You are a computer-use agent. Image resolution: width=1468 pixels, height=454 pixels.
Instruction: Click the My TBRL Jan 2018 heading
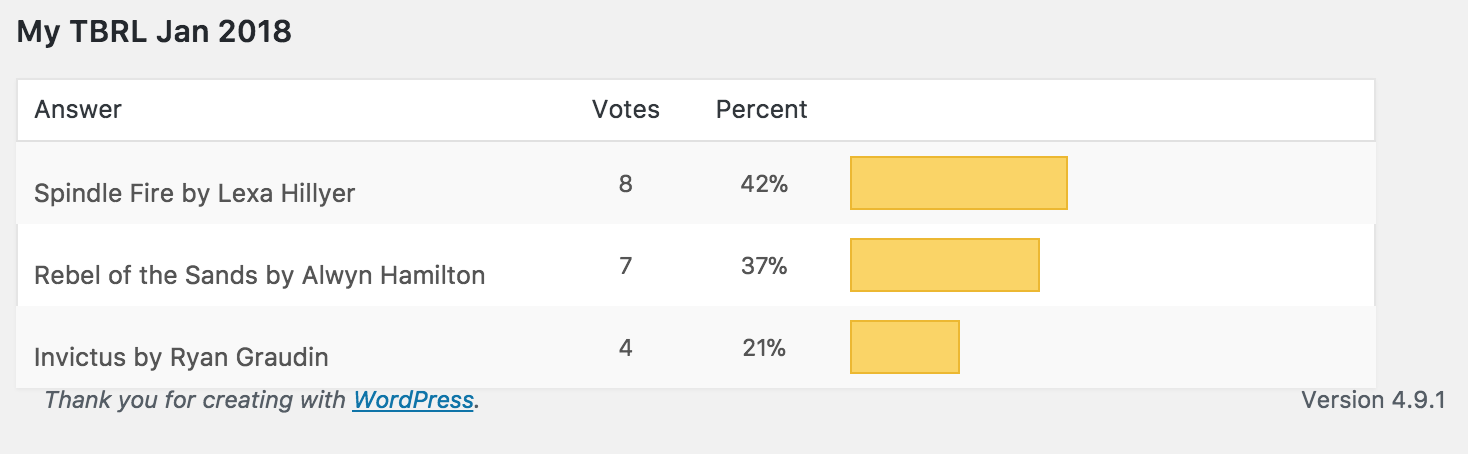[154, 31]
